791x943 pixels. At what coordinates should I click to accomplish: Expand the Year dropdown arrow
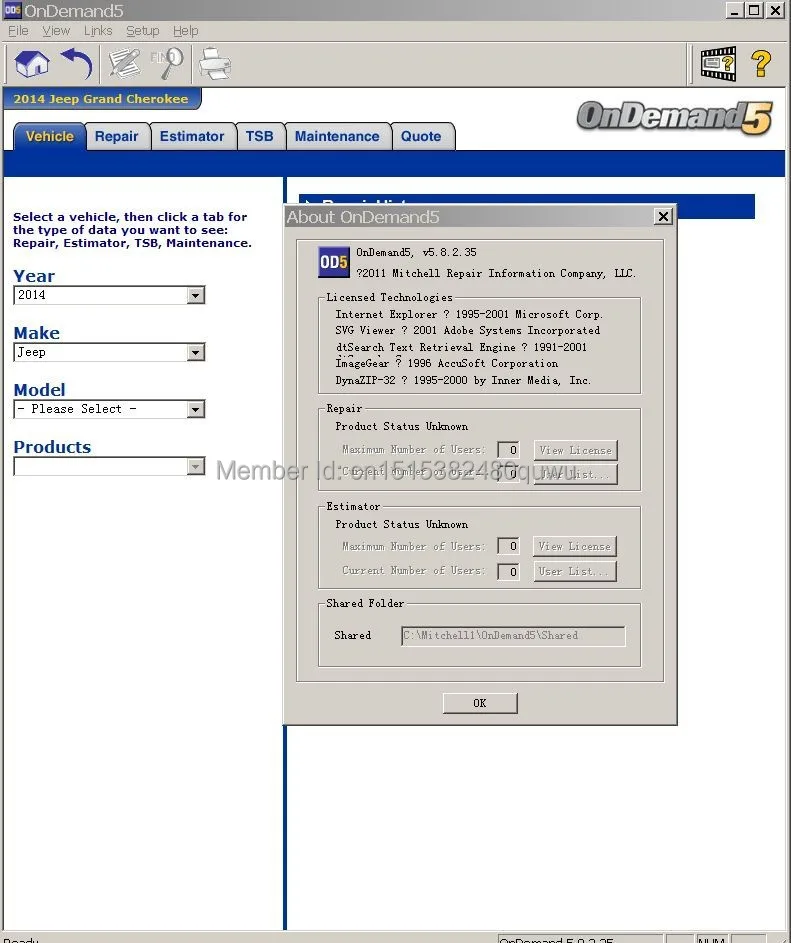[195, 295]
